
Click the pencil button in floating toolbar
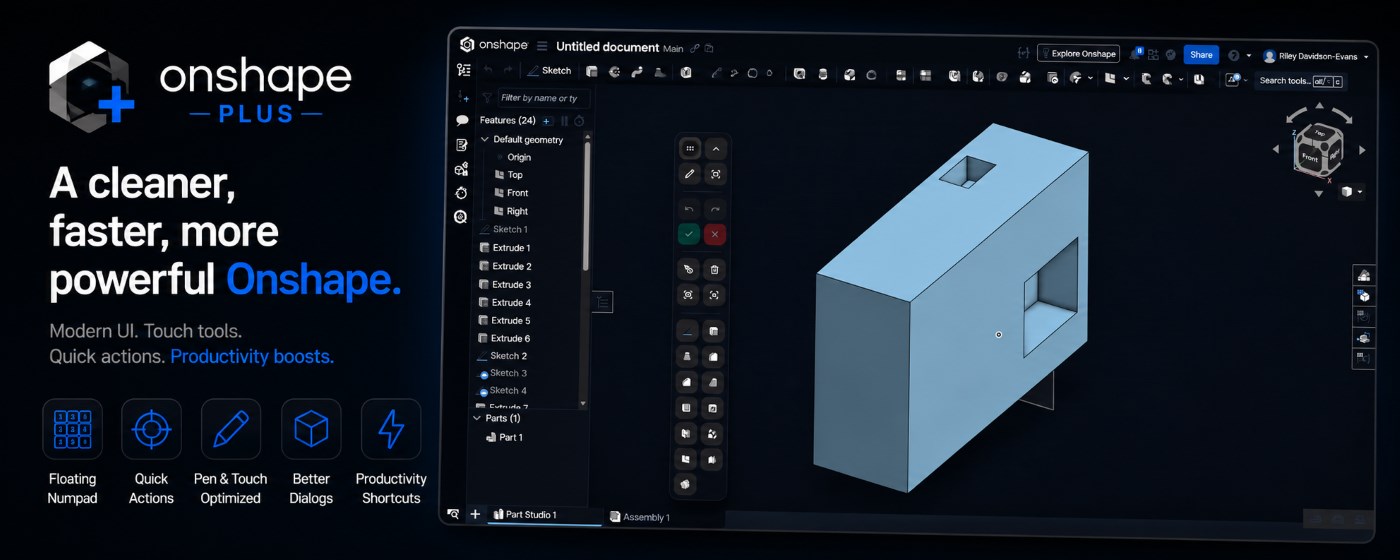click(x=689, y=174)
